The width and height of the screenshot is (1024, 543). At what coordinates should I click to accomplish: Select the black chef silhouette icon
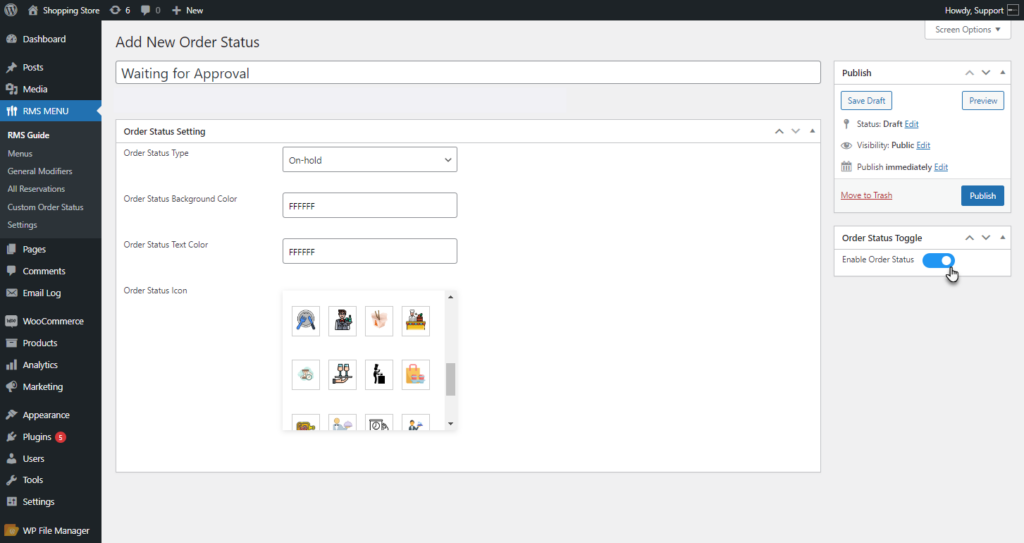(379, 374)
